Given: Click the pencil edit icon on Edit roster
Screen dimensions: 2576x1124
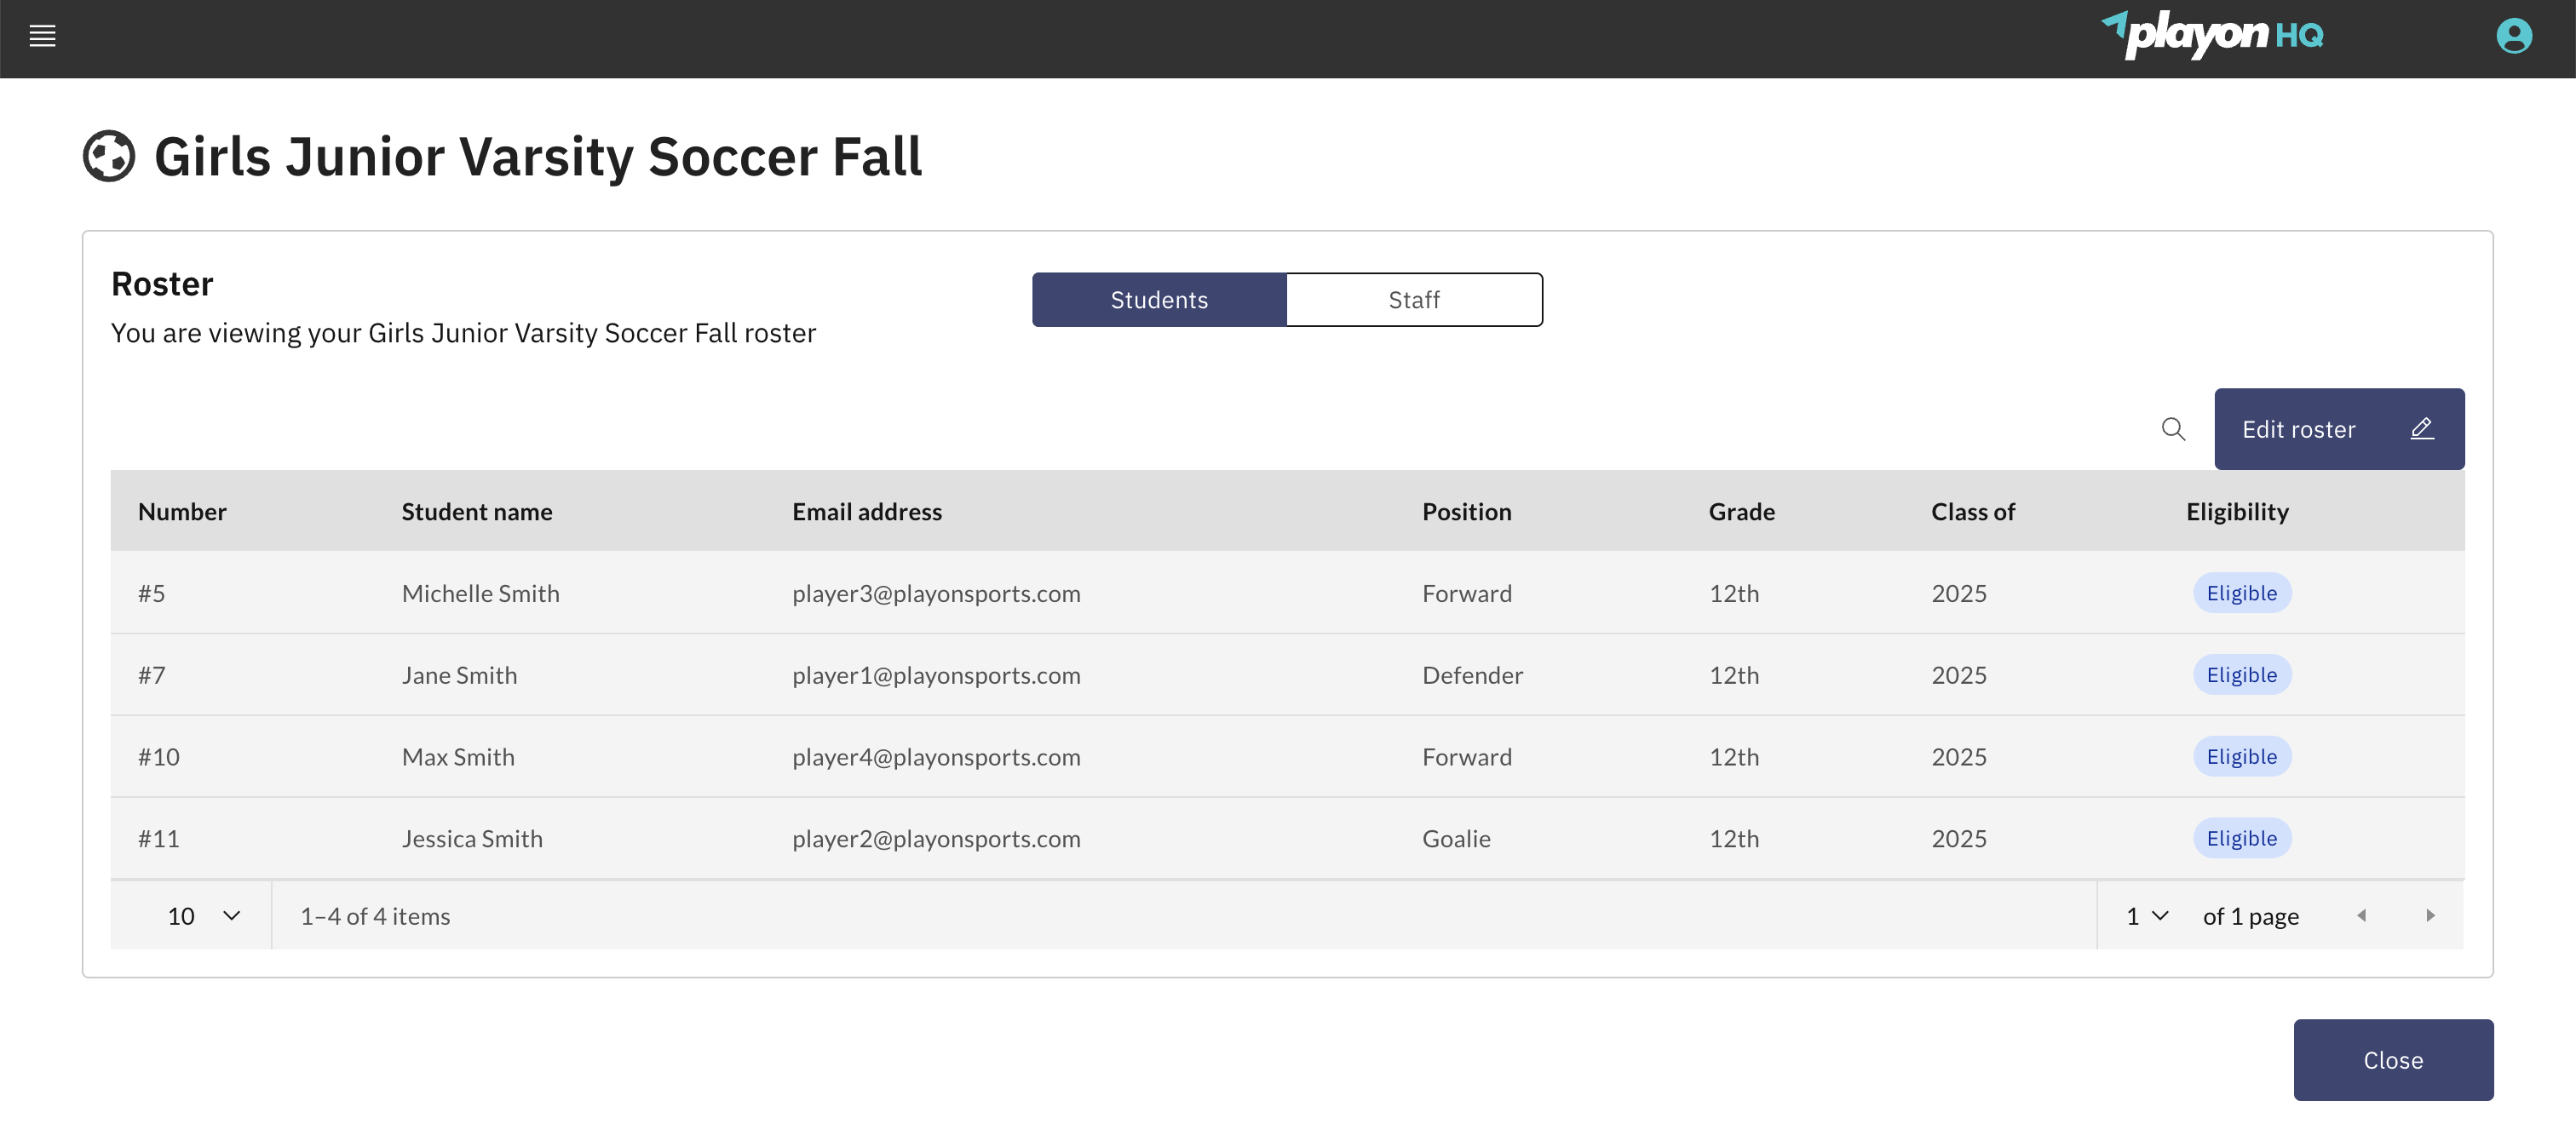Looking at the screenshot, I should click(x=2422, y=429).
